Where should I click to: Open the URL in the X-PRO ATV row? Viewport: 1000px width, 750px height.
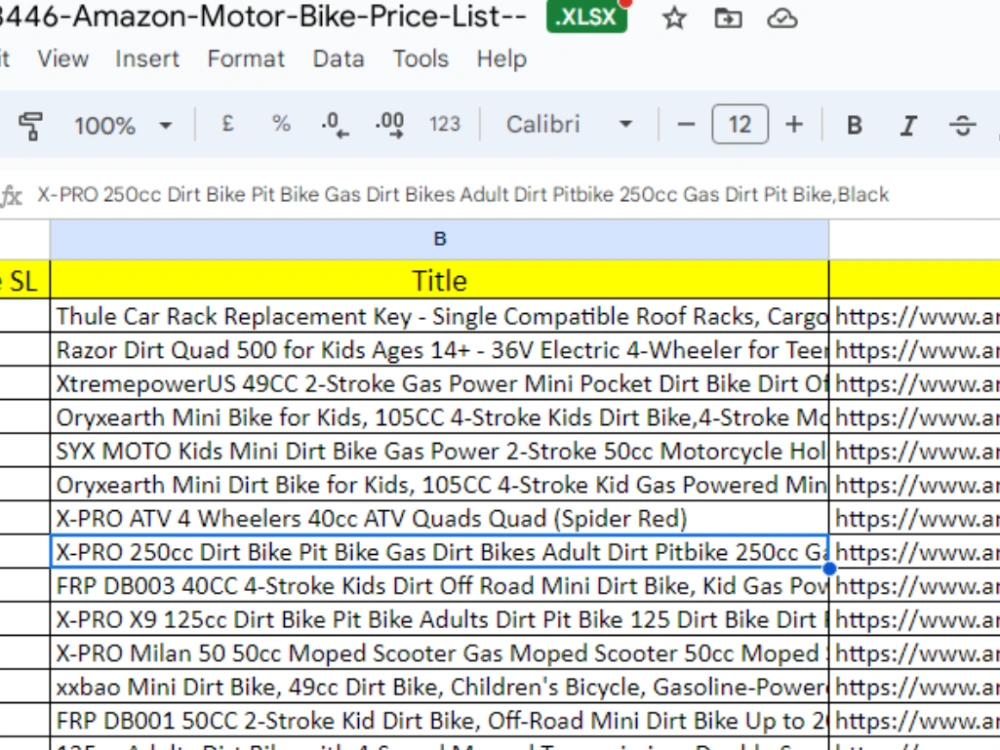(x=917, y=519)
